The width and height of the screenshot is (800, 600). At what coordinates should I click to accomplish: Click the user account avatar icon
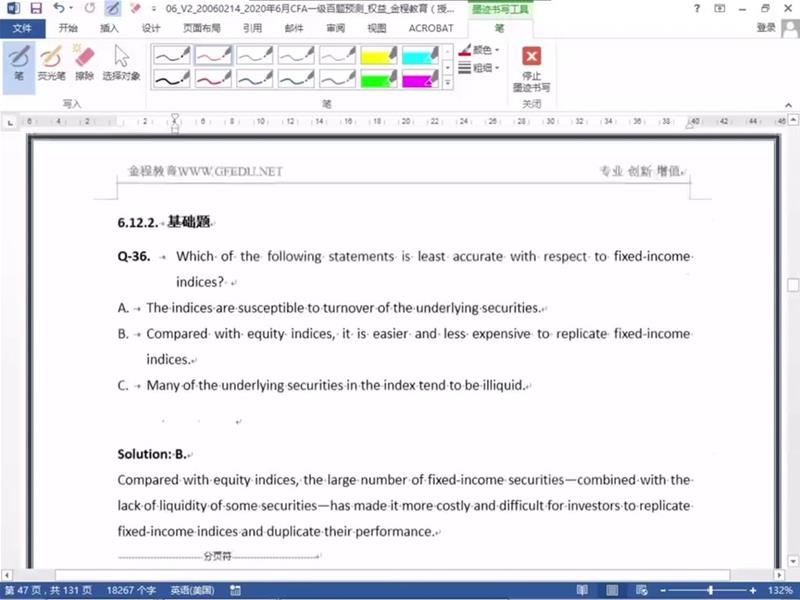point(791,29)
